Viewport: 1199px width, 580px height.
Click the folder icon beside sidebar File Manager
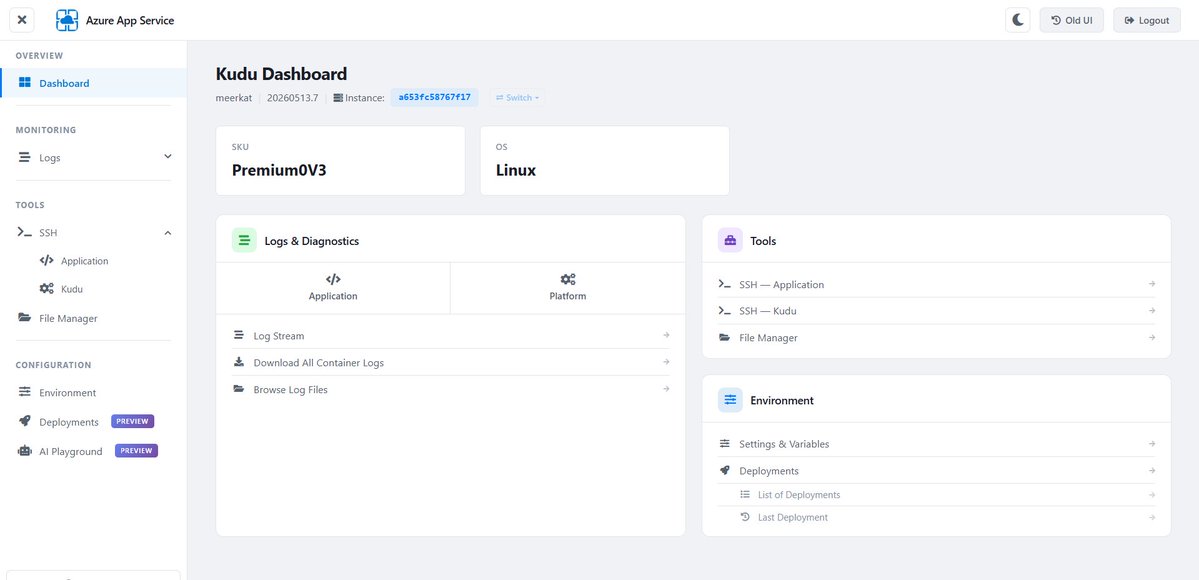(x=24, y=318)
